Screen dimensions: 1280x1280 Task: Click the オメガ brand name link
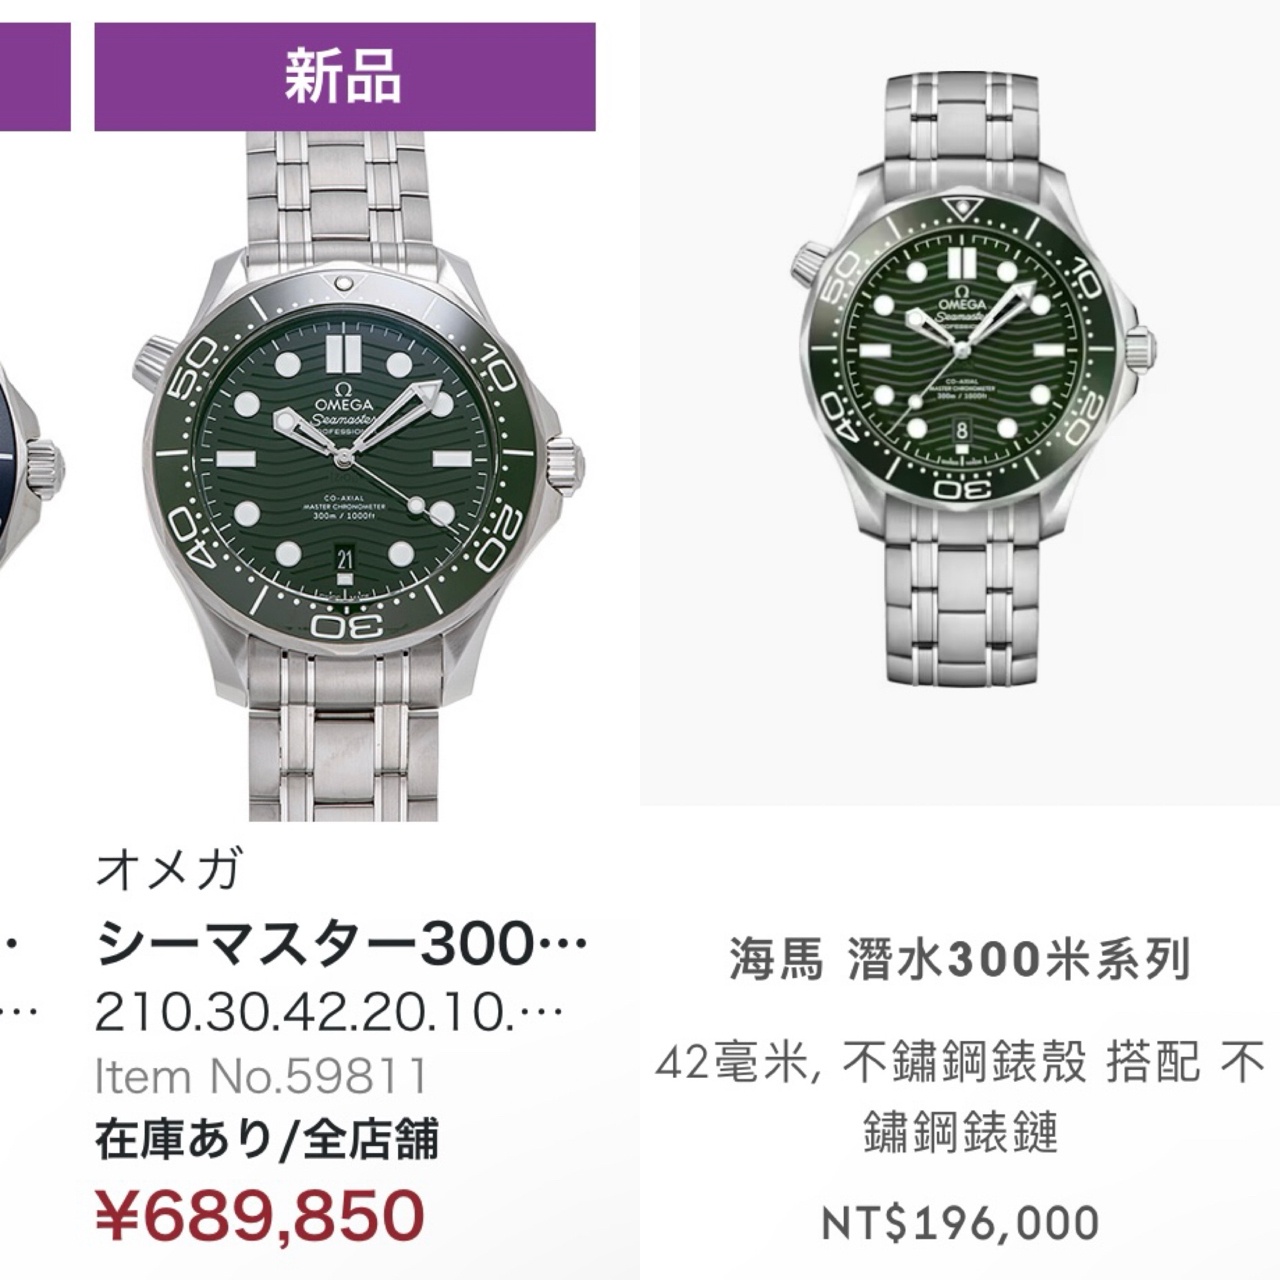pyautogui.click(x=169, y=869)
